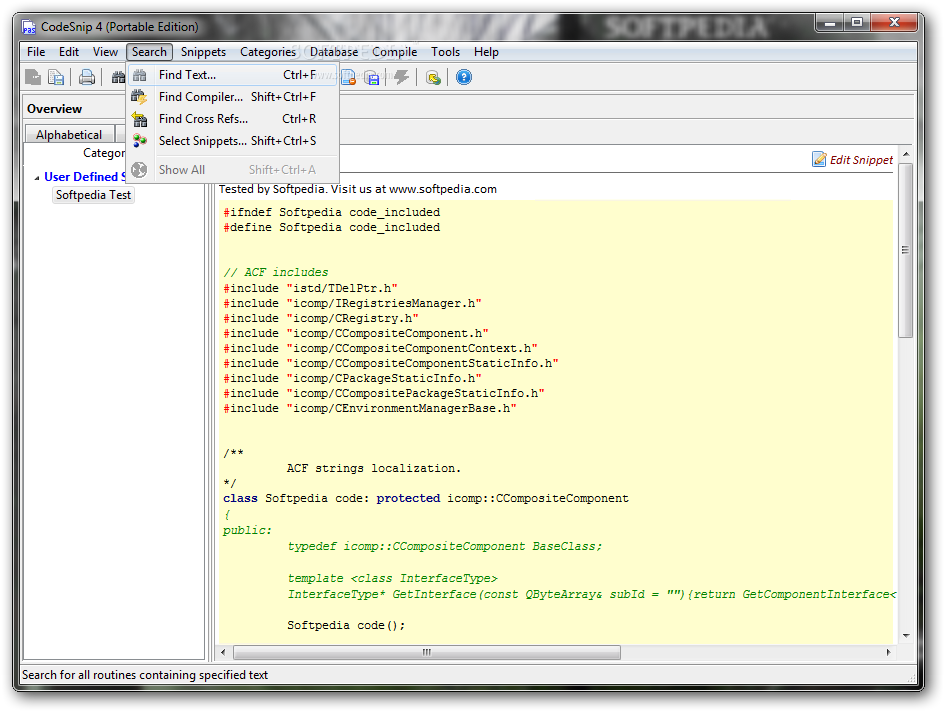Open the Edit menu
The image size is (945, 712).
(x=69, y=52)
